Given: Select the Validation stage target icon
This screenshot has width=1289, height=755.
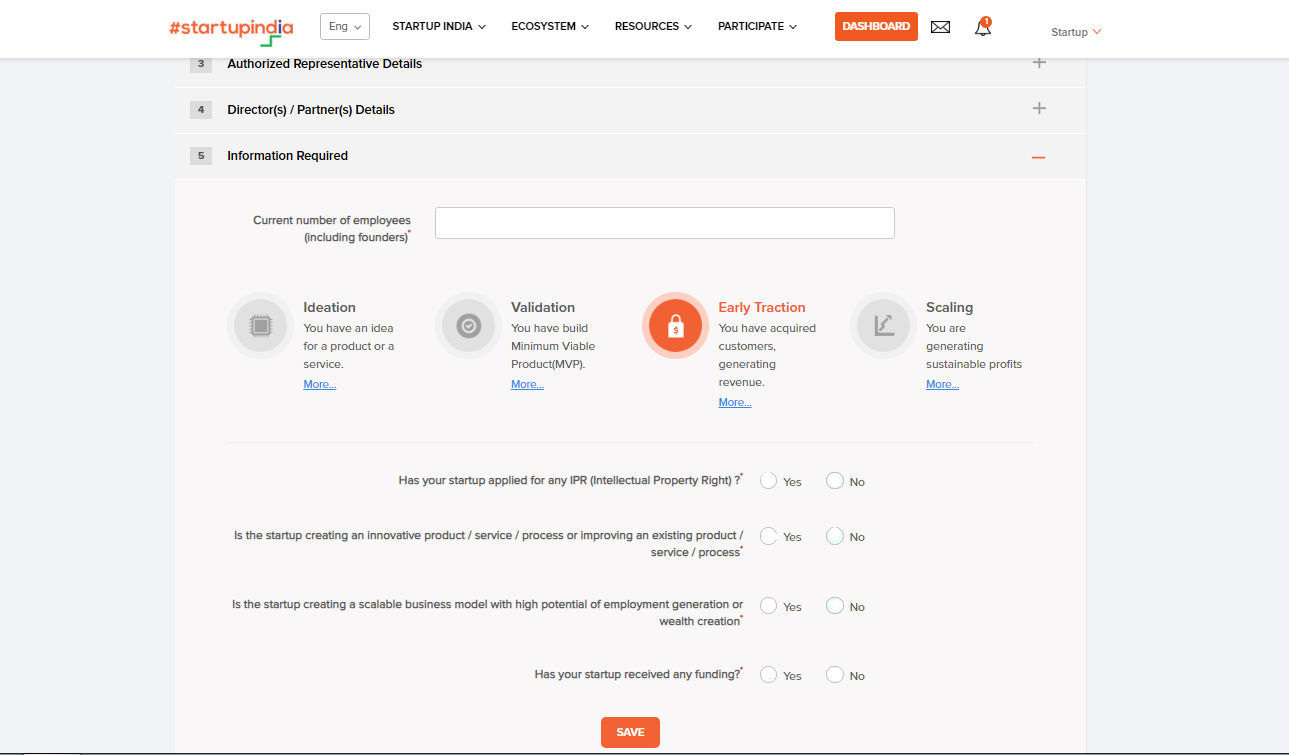Looking at the screenshot, I should click(x=467, y=325).
